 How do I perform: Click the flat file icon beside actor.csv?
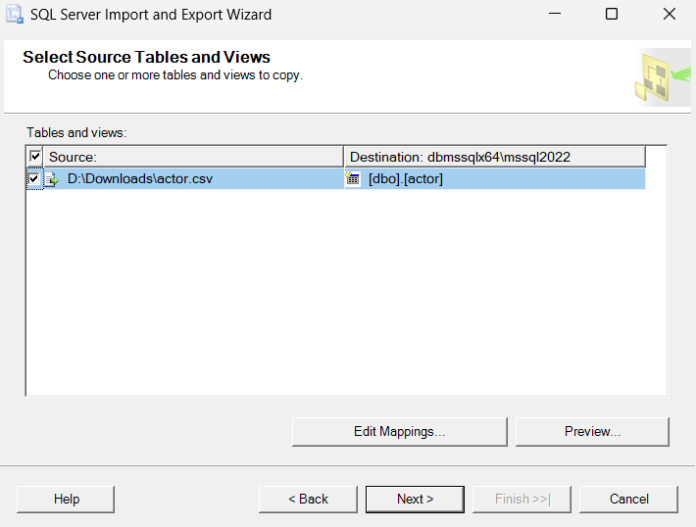pos(52,179)
